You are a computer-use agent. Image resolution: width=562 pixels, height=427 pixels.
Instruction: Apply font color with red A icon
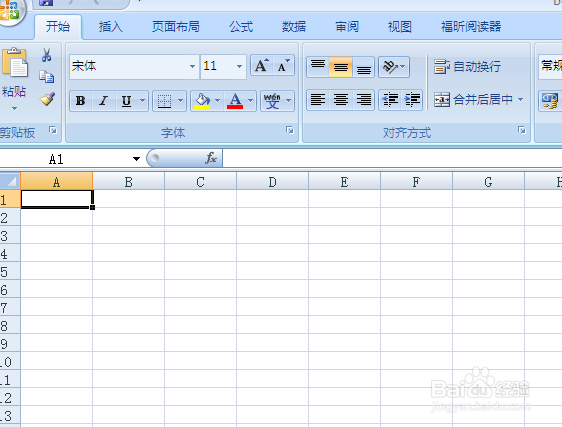[x=235, y=101]
